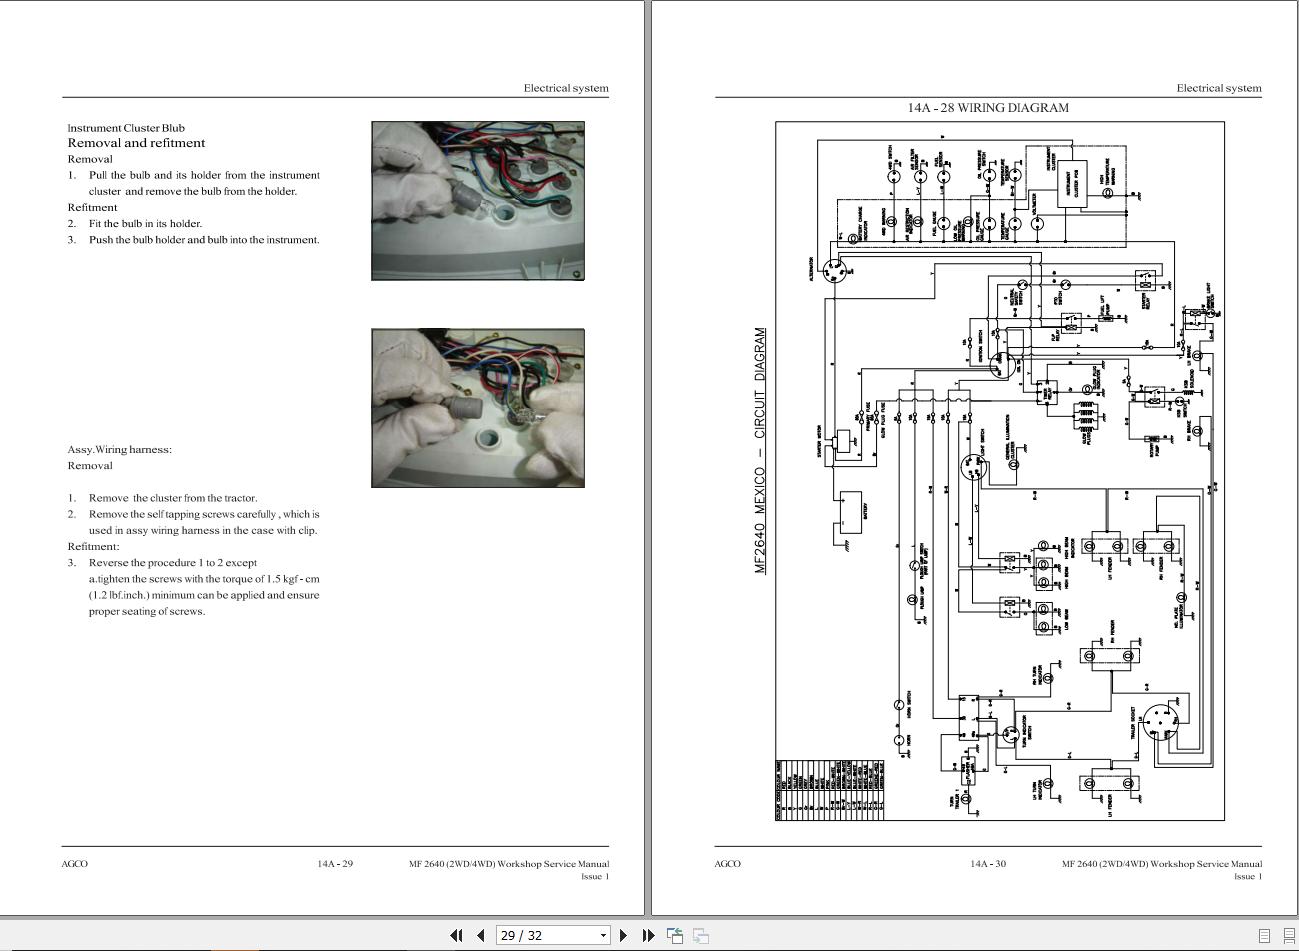1299x951 pixels.
Task: Click 'Remove the cluster from the tractor.' step
Action: tap(173, 498)
